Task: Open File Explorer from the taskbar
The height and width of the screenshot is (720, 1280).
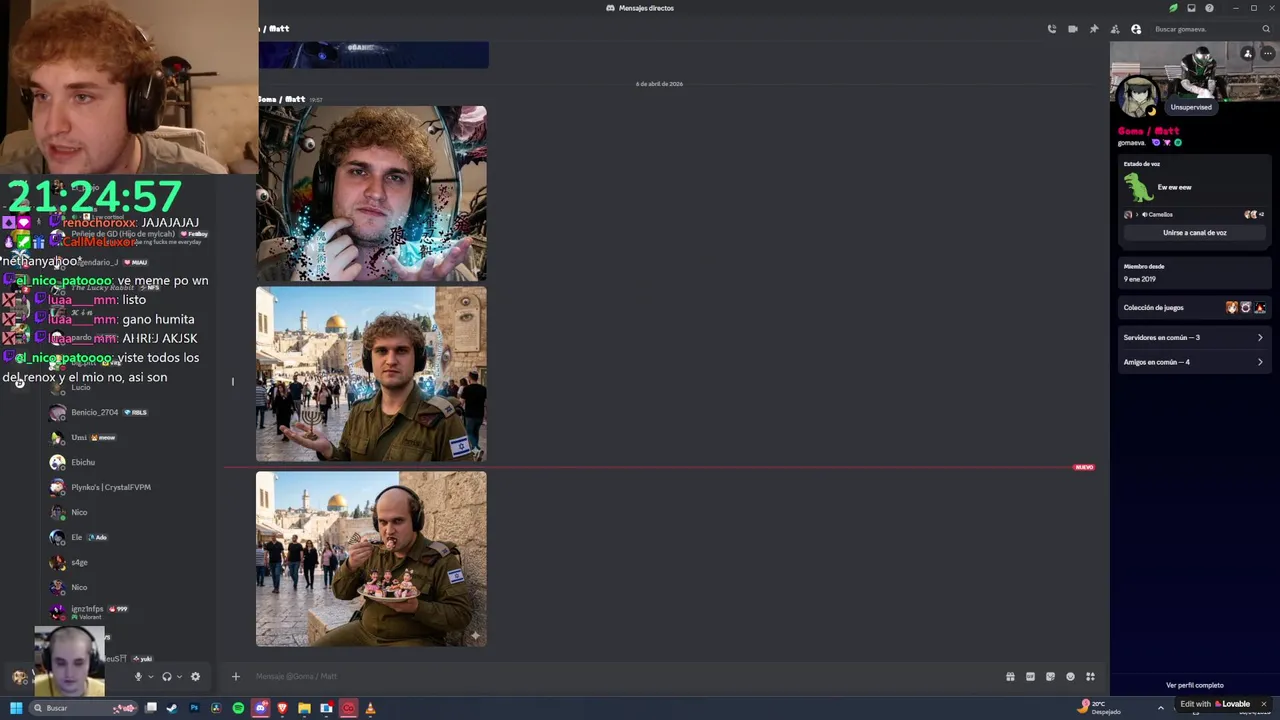Action: point(304,708)
